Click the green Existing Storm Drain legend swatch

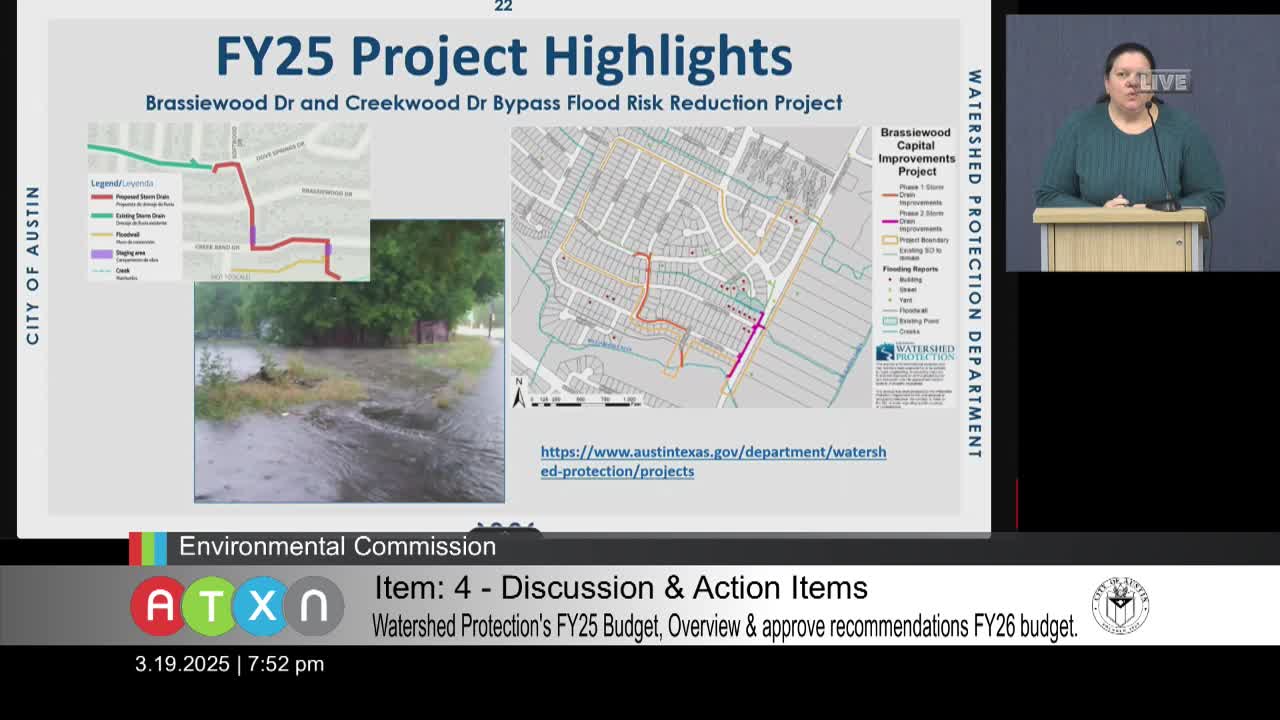[x=102, y=215]
